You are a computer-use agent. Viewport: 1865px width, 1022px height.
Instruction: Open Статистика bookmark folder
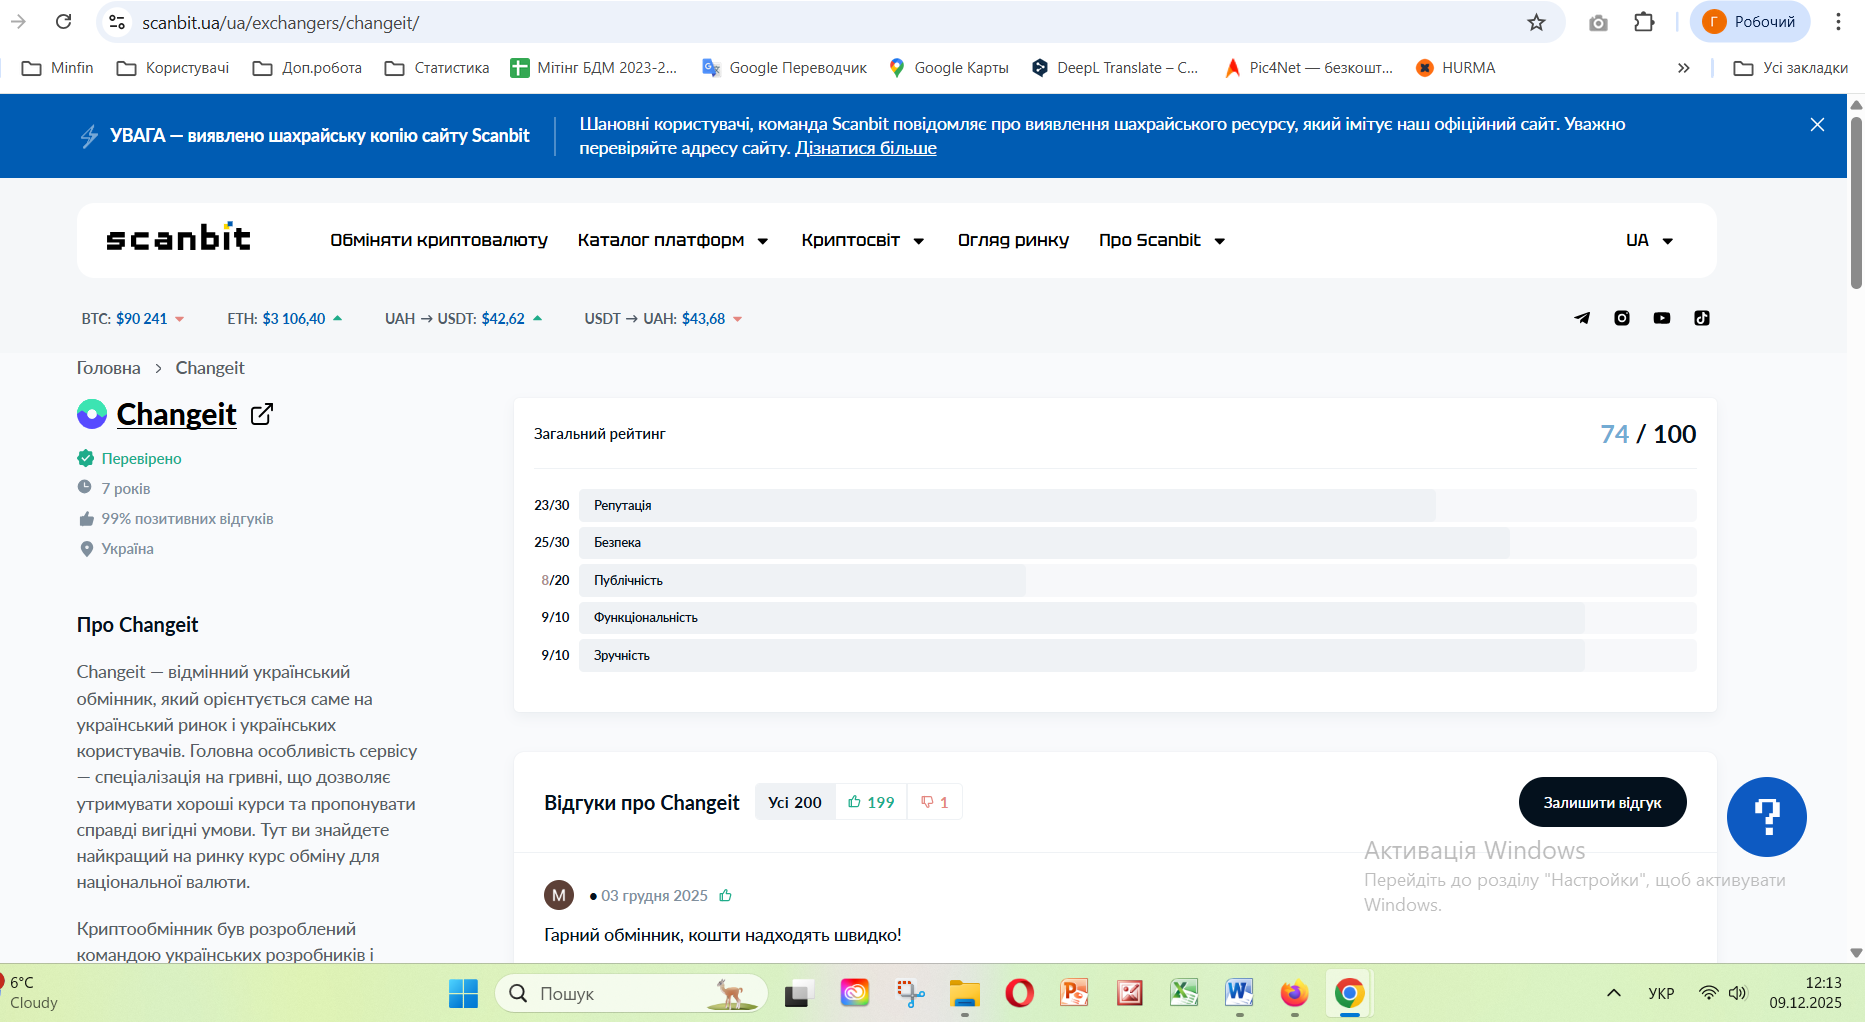pos(438,68)
